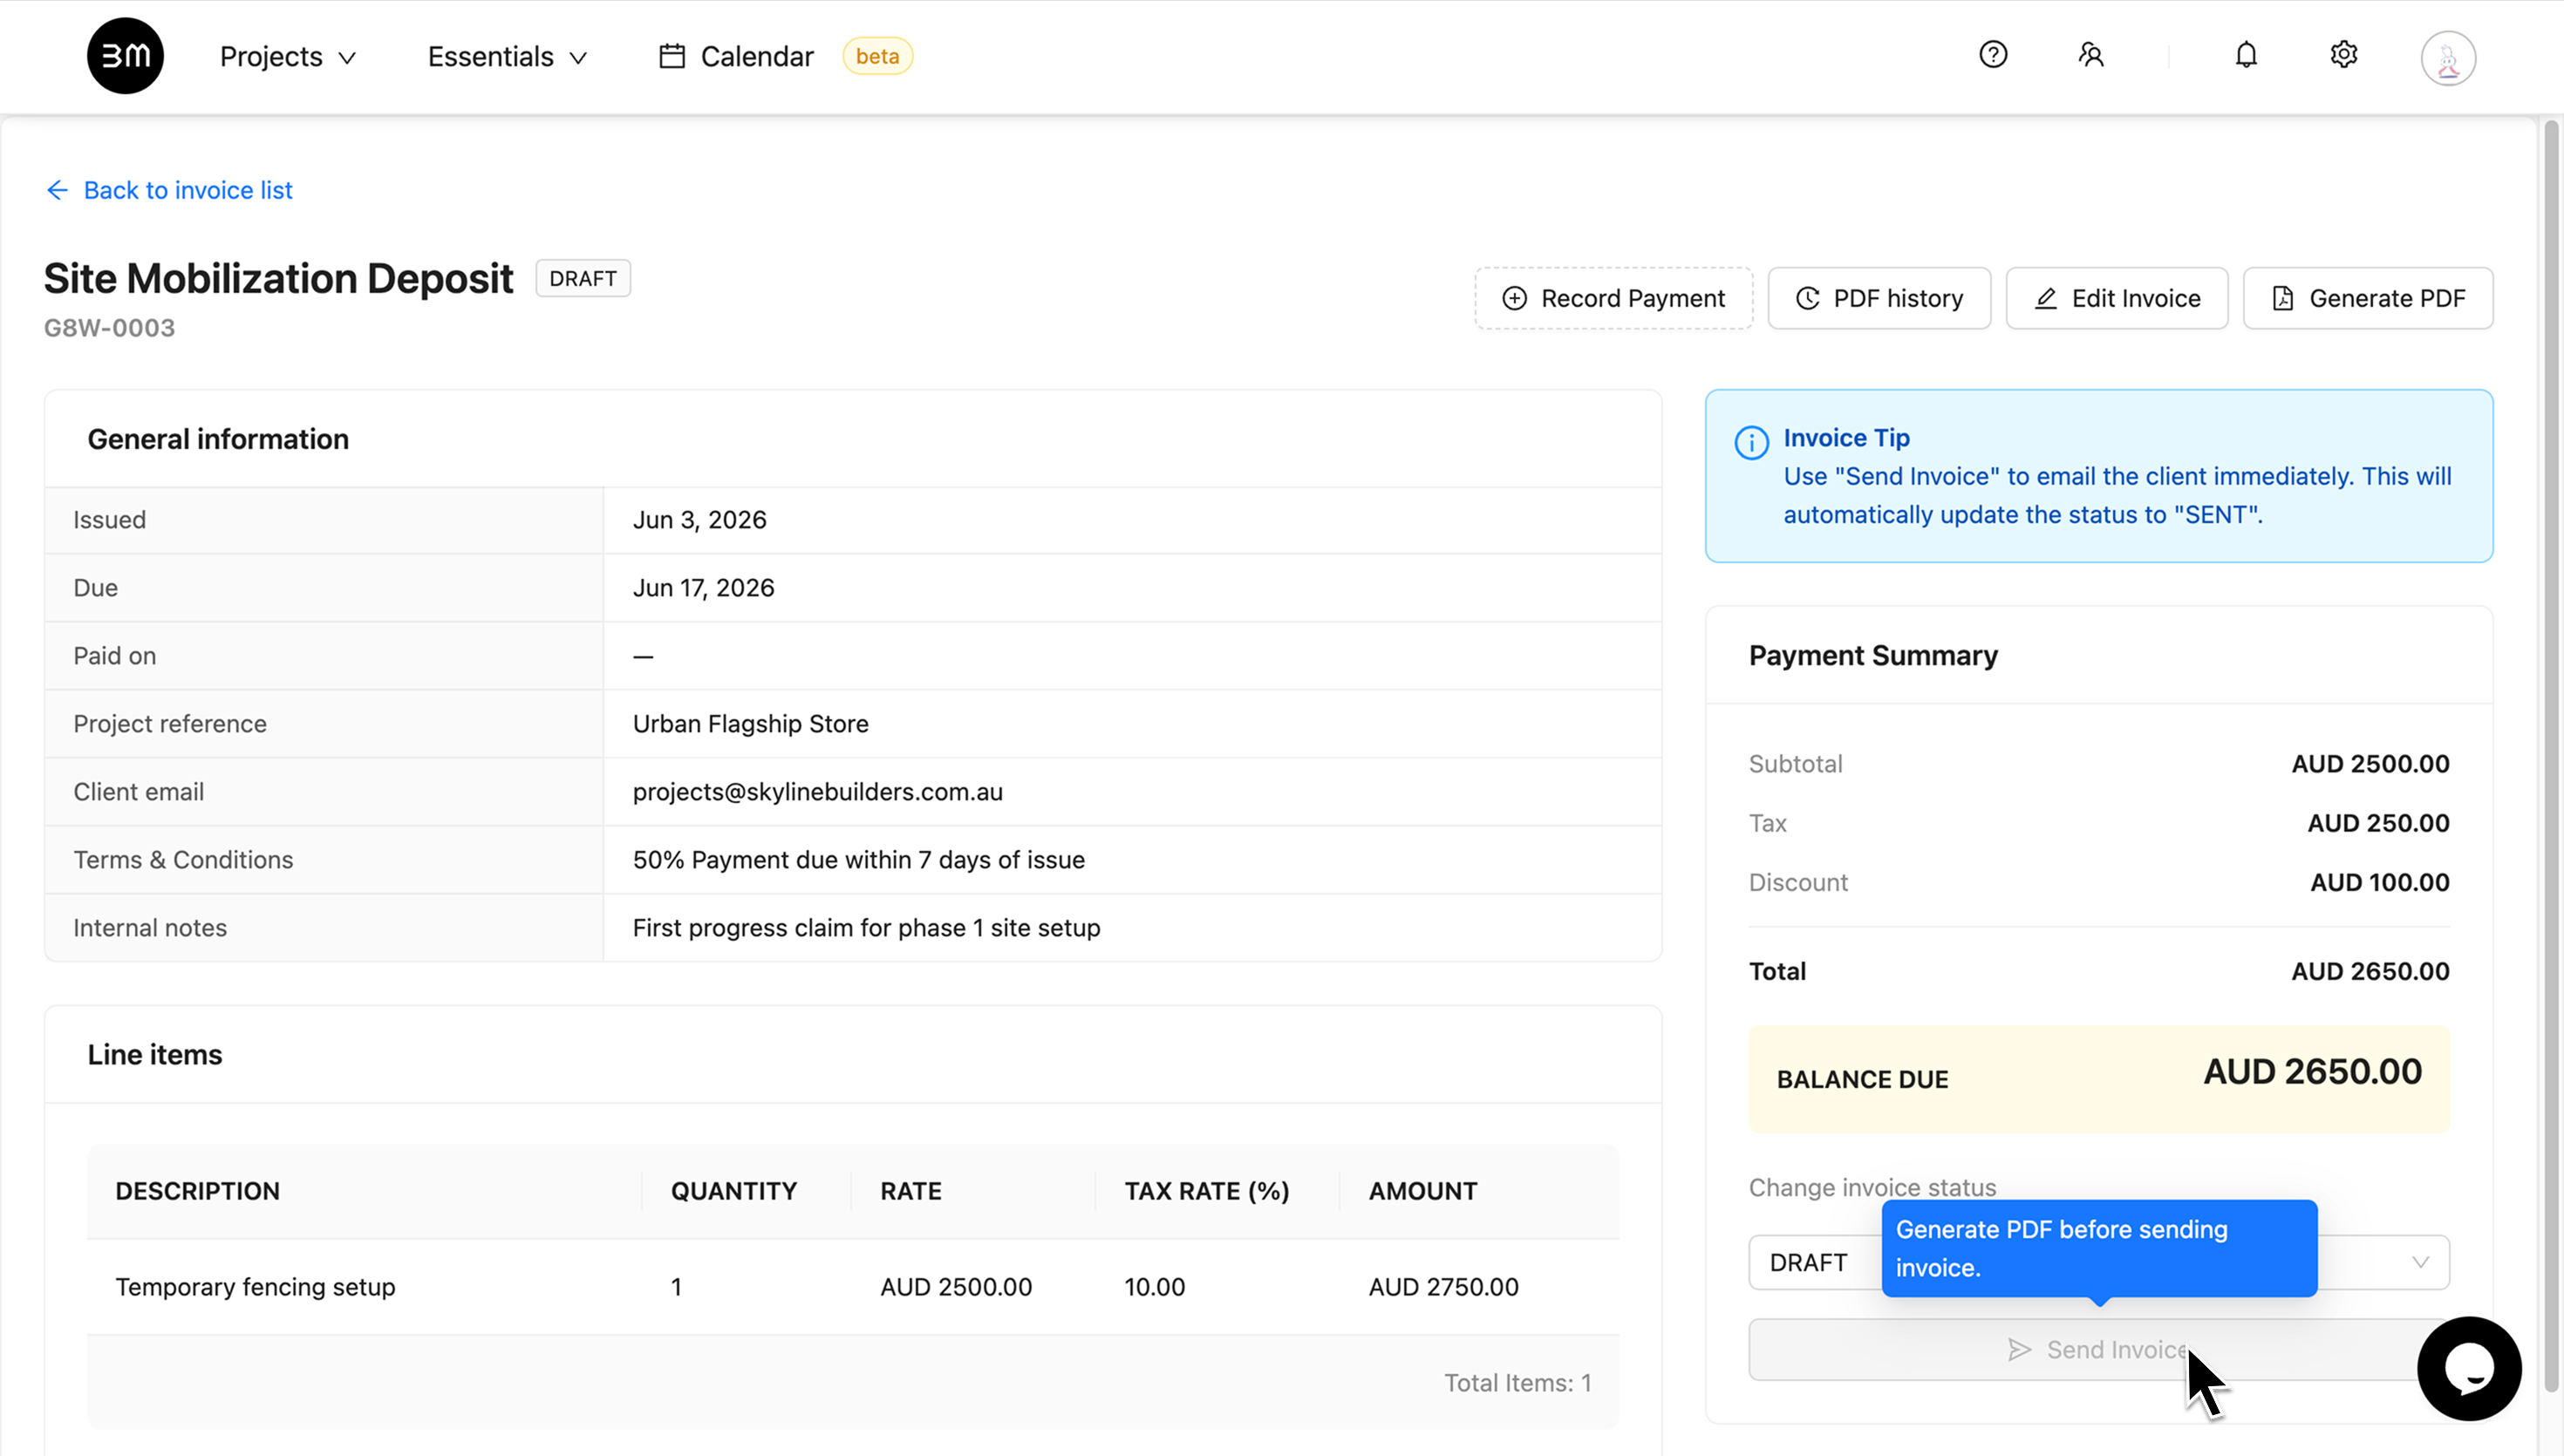This screenshot has width=2564, height=1456.
Task: Click the client email projects@skylinebuilders.com.au
Action: 817,792
